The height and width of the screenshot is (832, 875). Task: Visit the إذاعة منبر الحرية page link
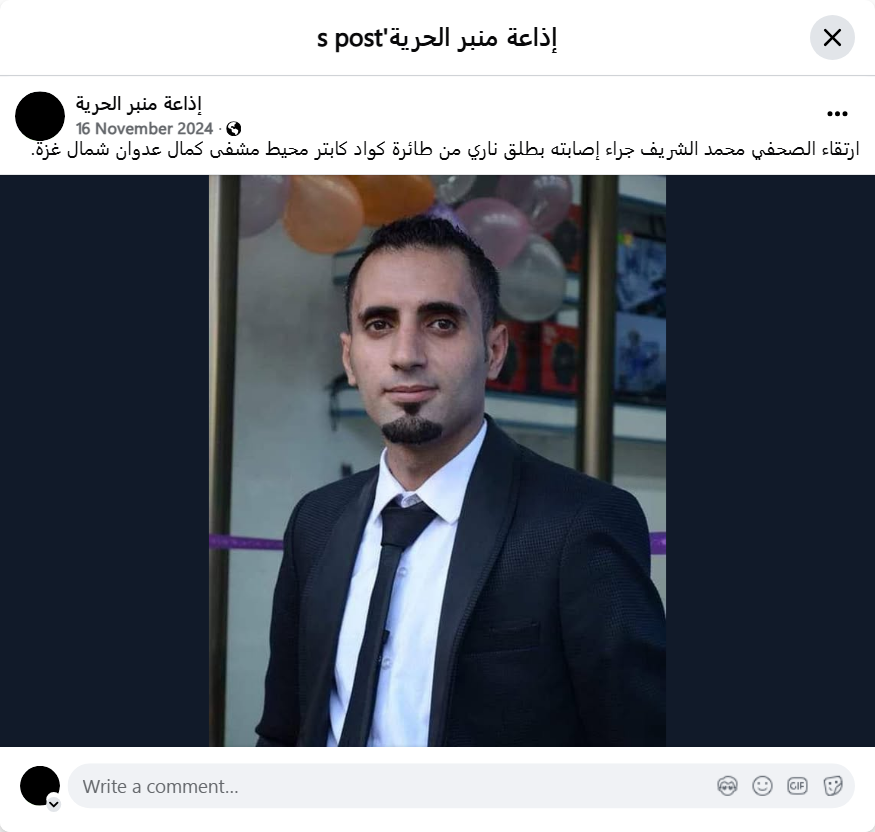[138, 104]
